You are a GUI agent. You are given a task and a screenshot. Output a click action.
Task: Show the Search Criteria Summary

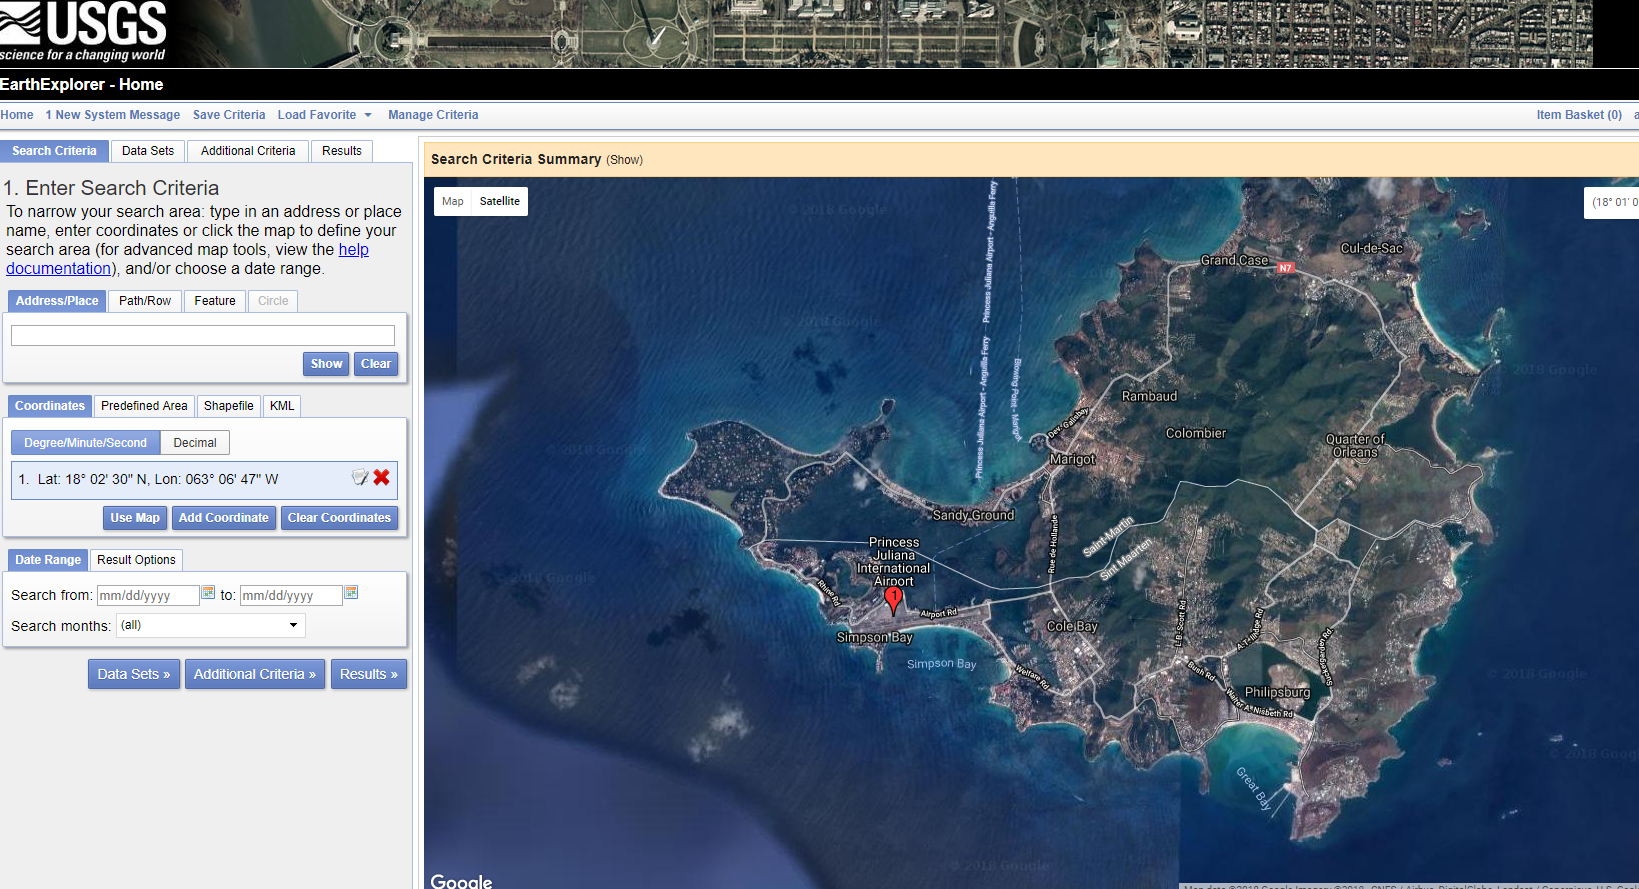pos(624,160)
